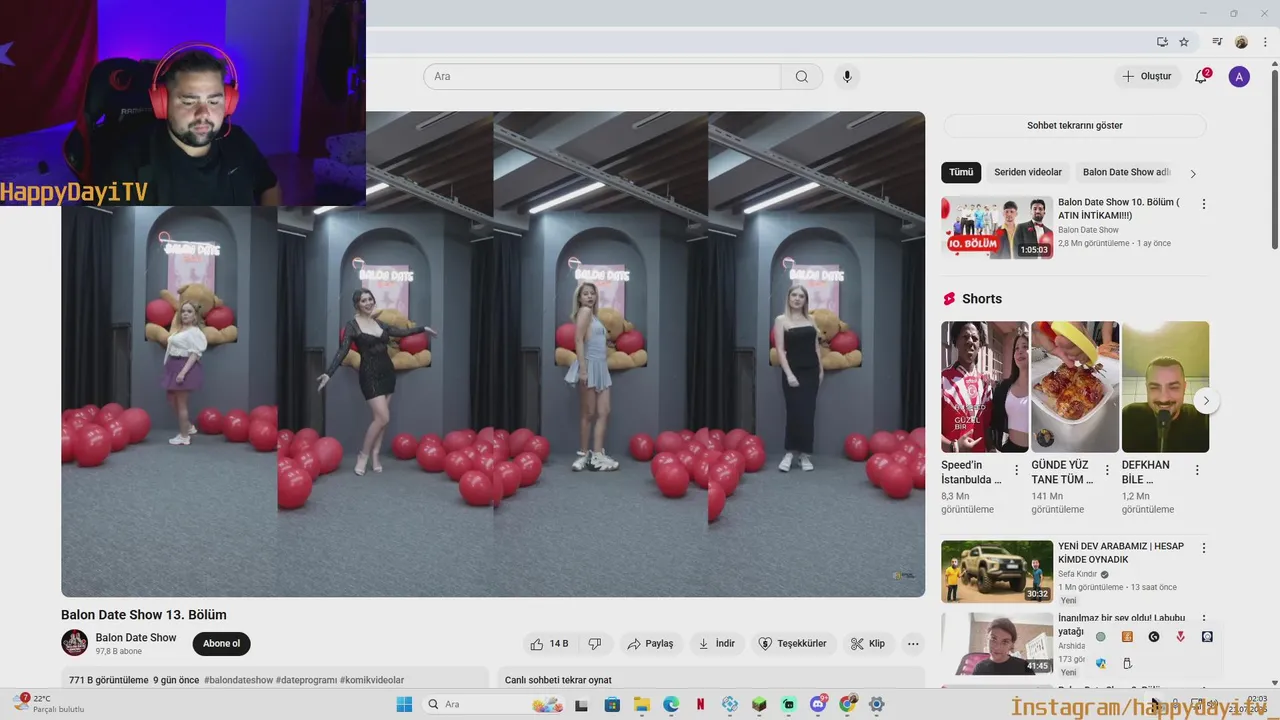1280x720 pixels.
Task: Click Windows Security tray icon
Action: click(1100, 663)
